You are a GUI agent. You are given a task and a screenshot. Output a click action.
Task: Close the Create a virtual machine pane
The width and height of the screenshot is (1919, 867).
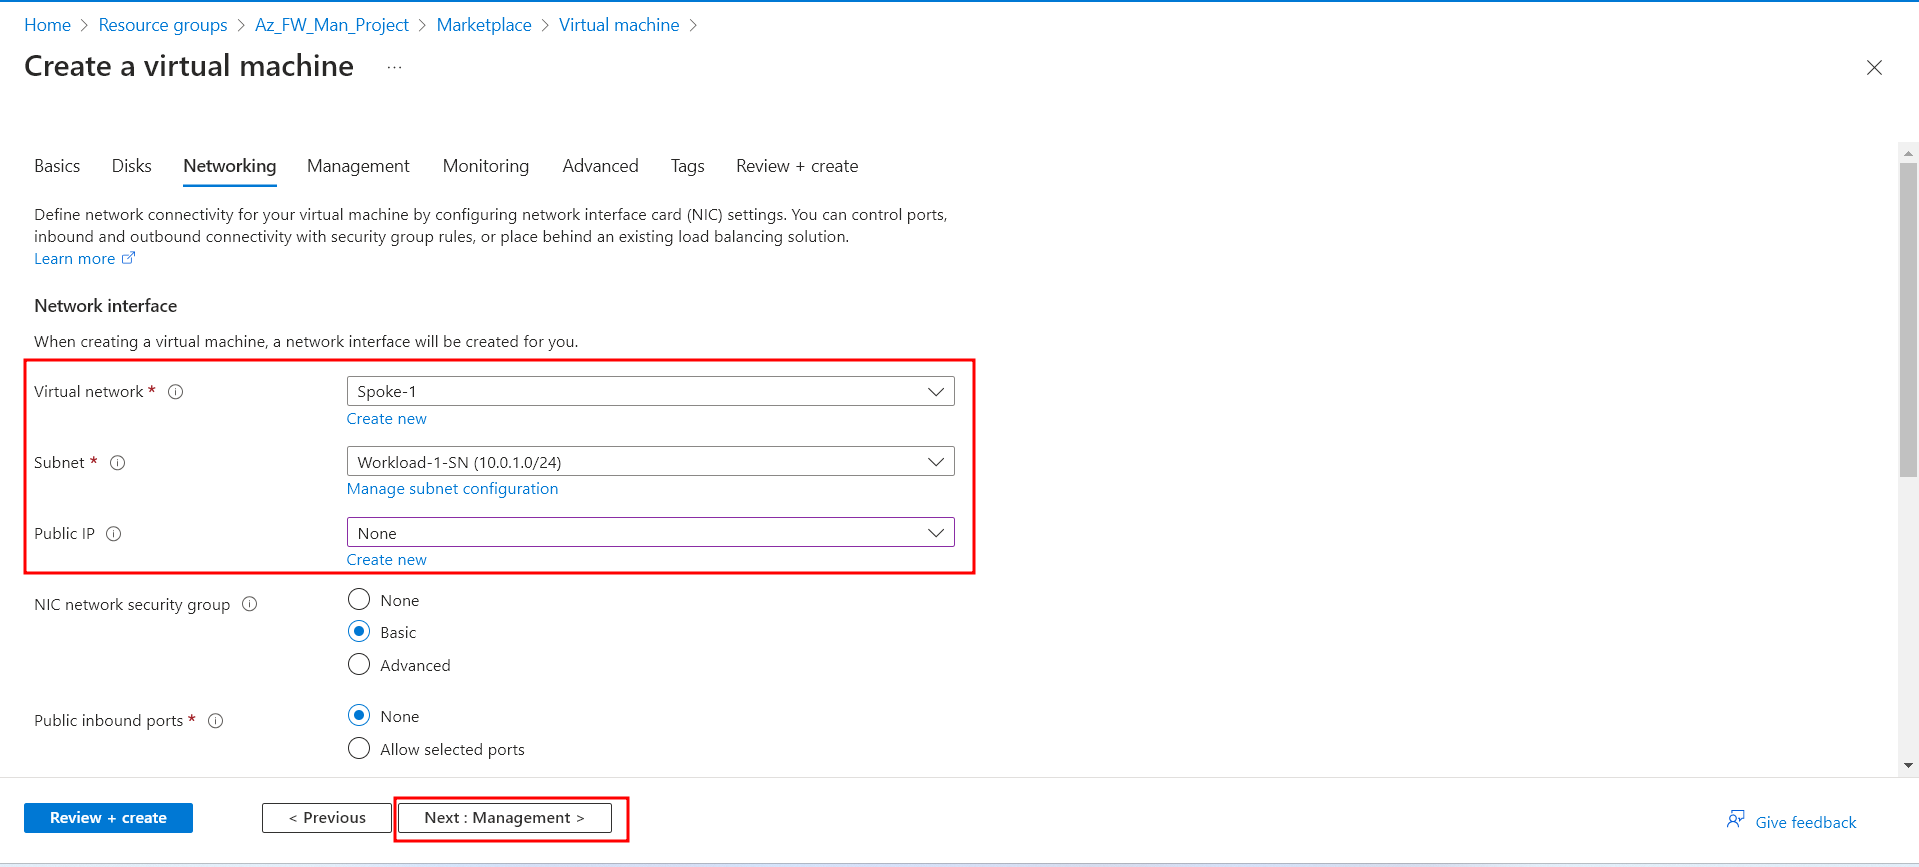1873,67
